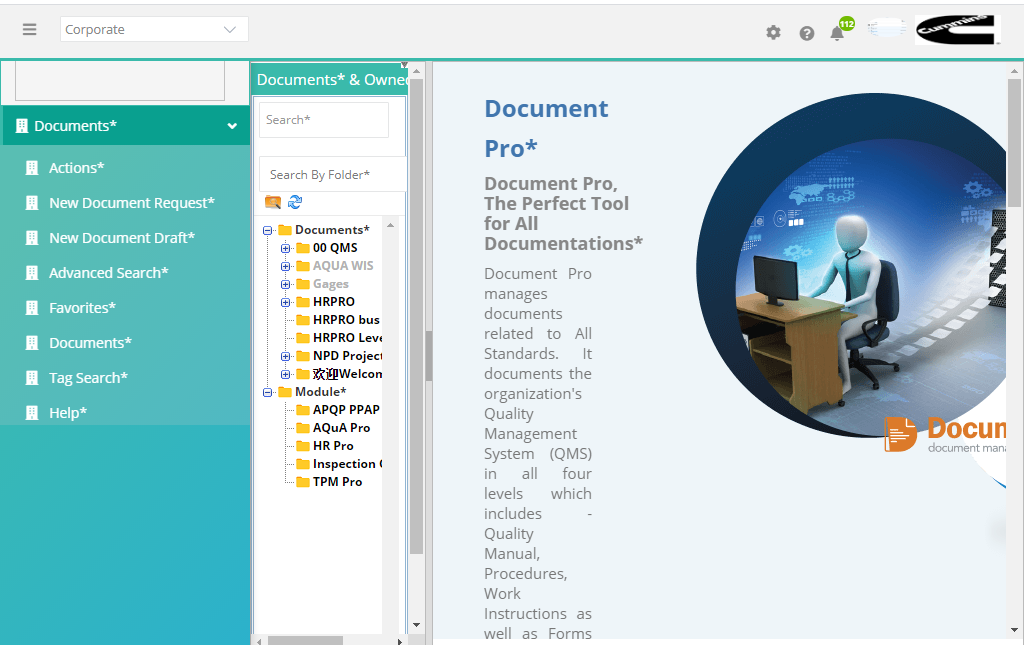This screenshot has height=645, width=1024.
Task: Collapse the Documents* root tree node
Action: pyautogui.click(x=267, y=230)
